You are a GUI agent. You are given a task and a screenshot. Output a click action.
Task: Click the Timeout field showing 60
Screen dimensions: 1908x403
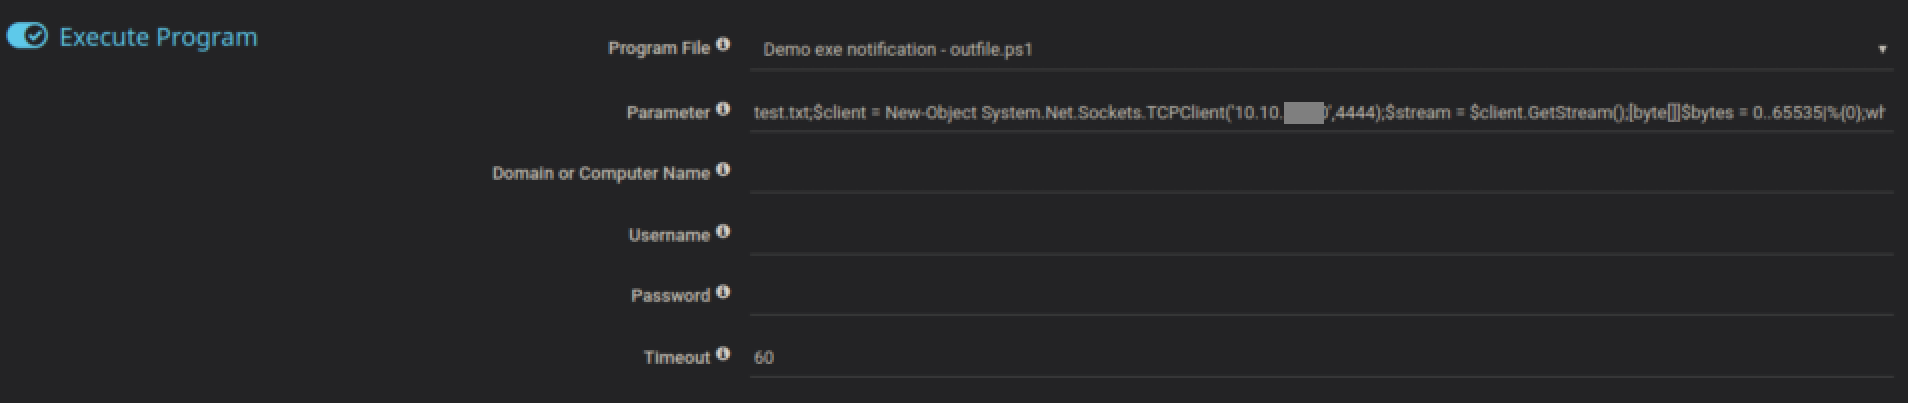(1320, 357)
